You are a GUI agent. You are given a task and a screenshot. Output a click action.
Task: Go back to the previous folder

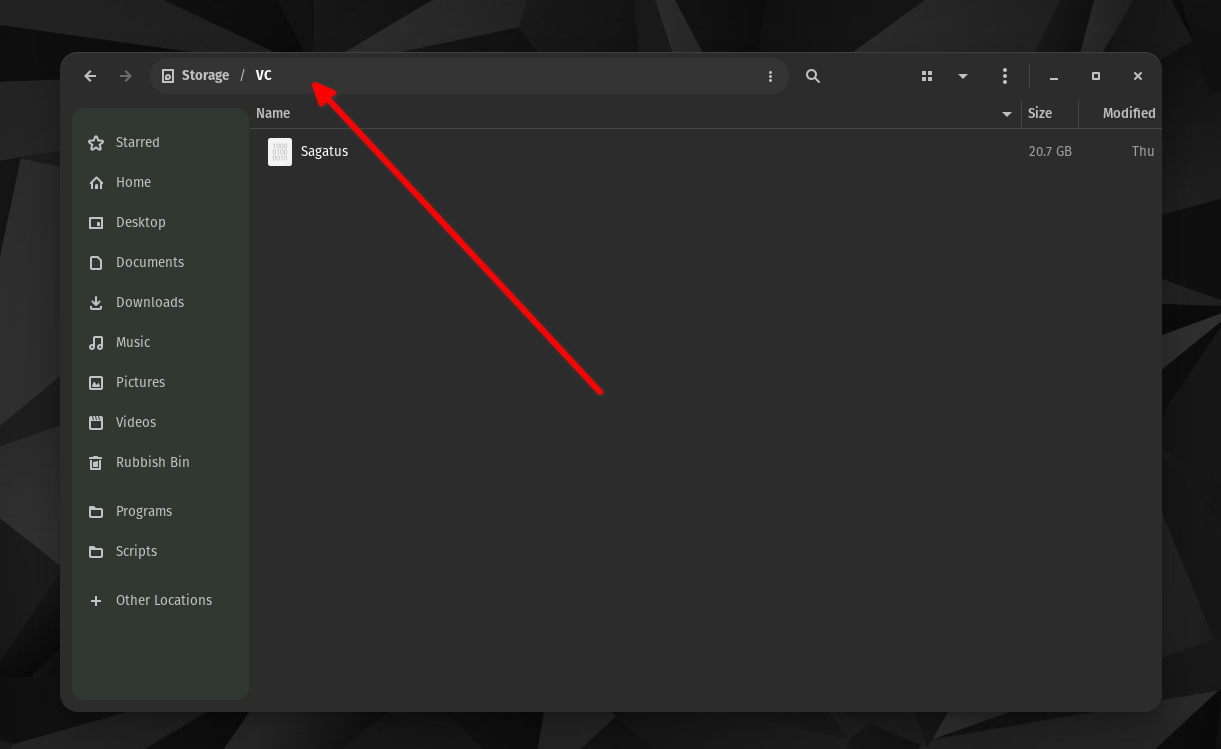[x=90, y=76]
